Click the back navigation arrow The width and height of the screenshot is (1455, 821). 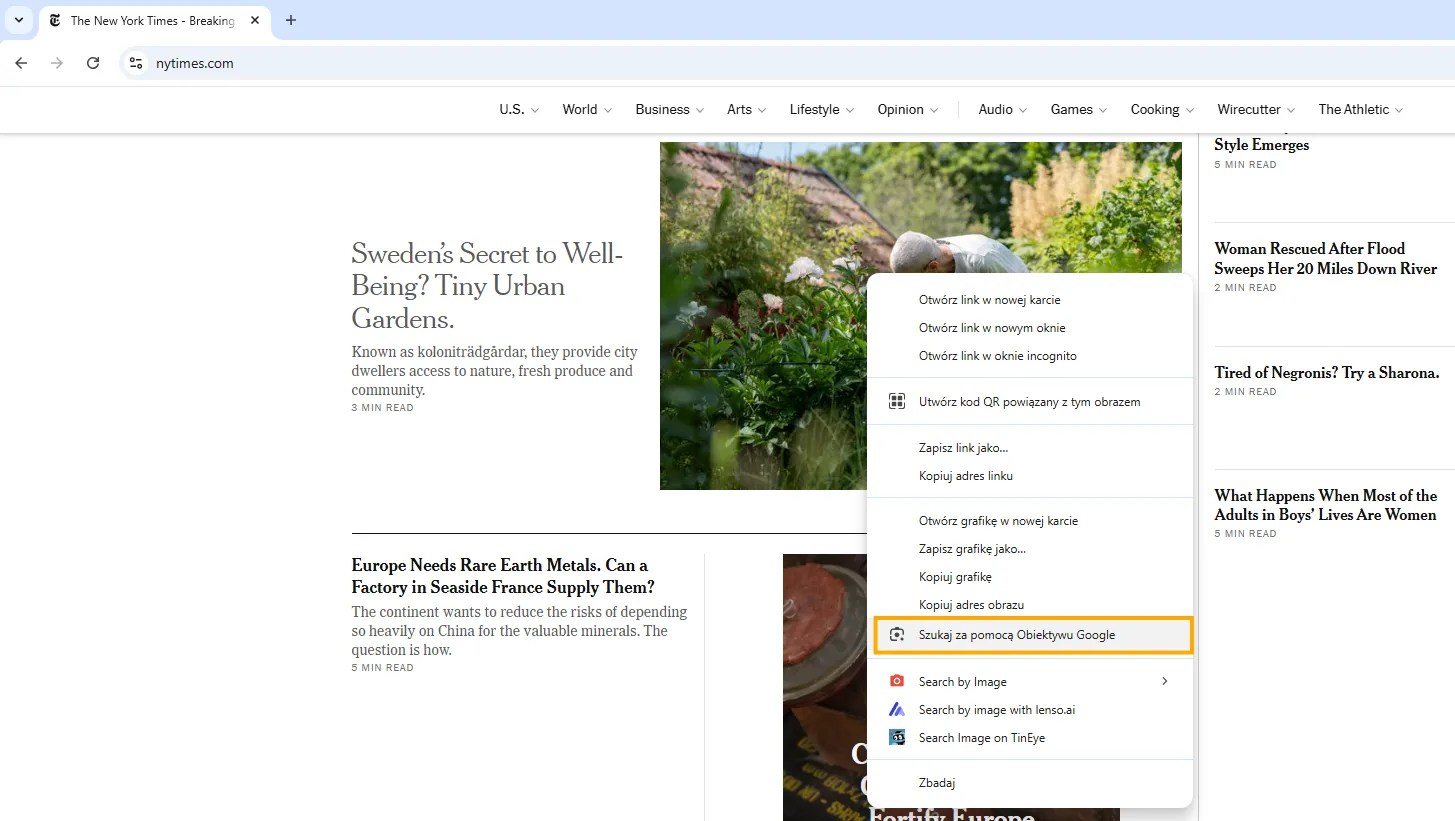pyautogui.click(x=21, y=62)
